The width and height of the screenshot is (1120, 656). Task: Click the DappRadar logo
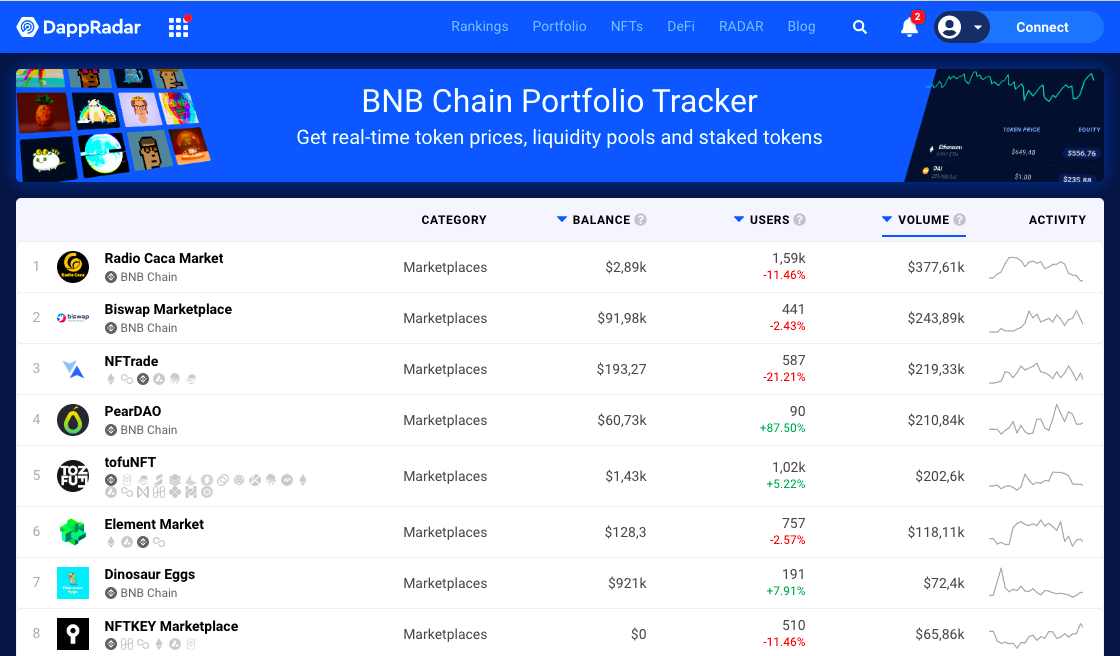(79, 27)
